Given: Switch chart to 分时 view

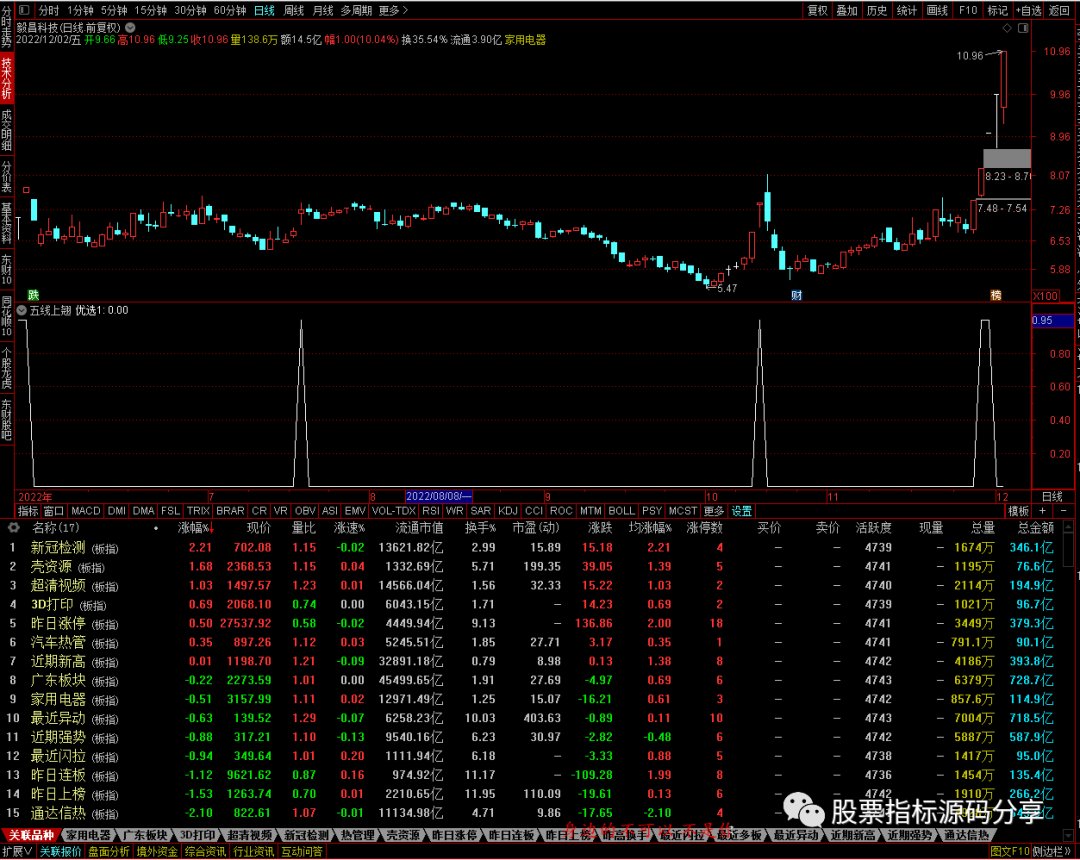Looking at the screenshot, I should [49, 10].
